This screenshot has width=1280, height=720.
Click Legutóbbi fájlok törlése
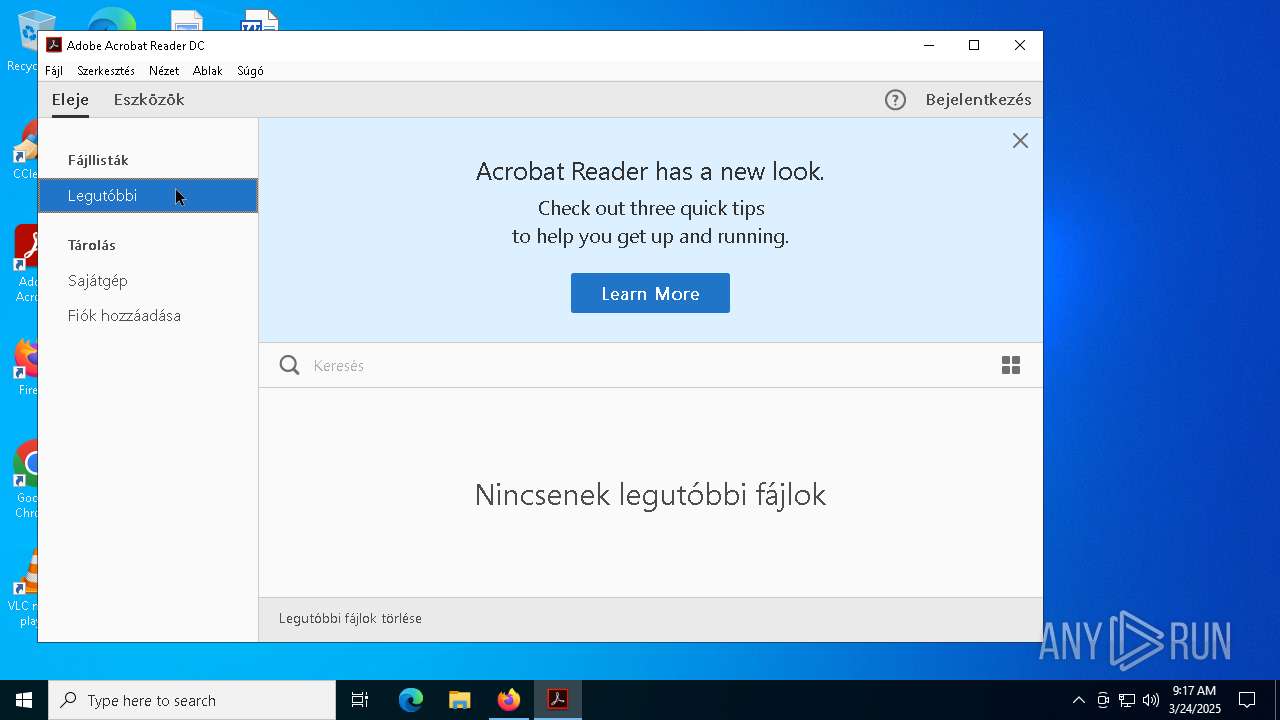(x=350, y=619)
